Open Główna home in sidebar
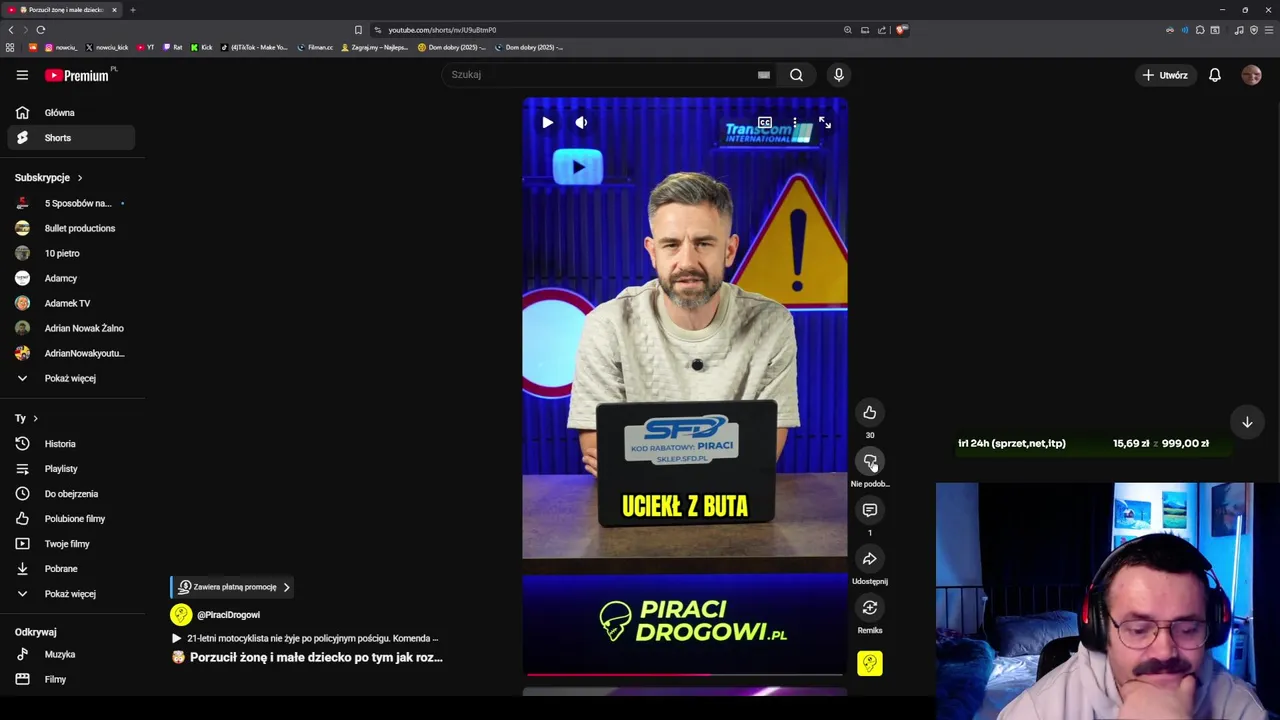1280x720 pixels. pos(71,113)
